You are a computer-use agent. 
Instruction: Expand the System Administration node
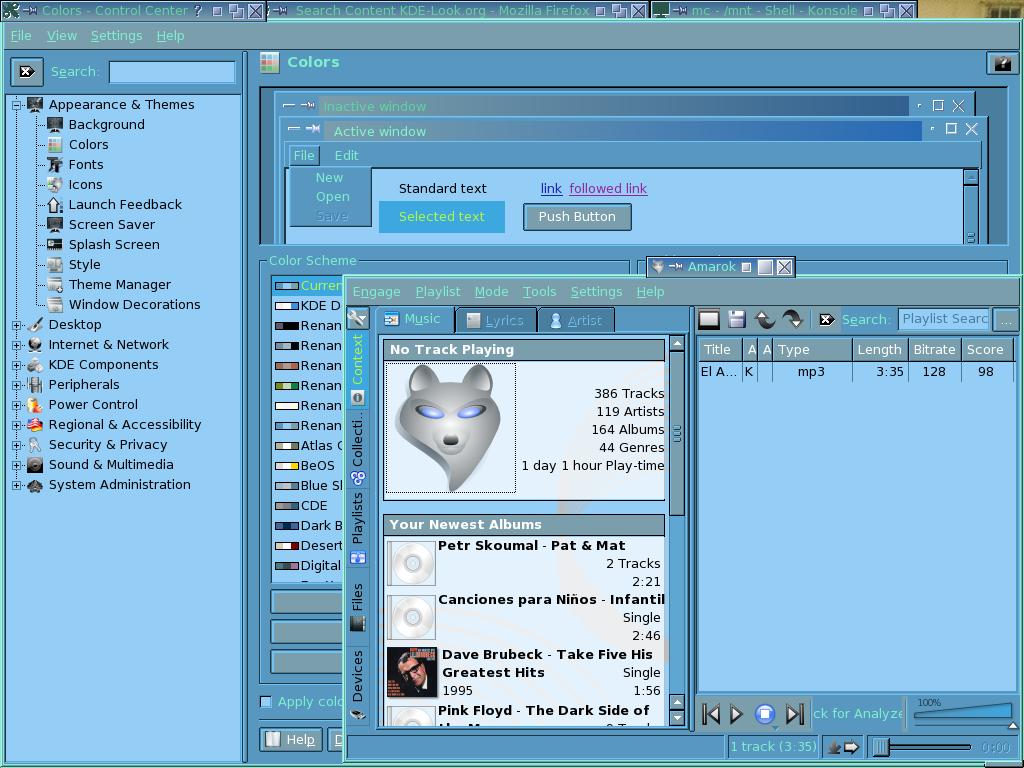coord(16,485)
